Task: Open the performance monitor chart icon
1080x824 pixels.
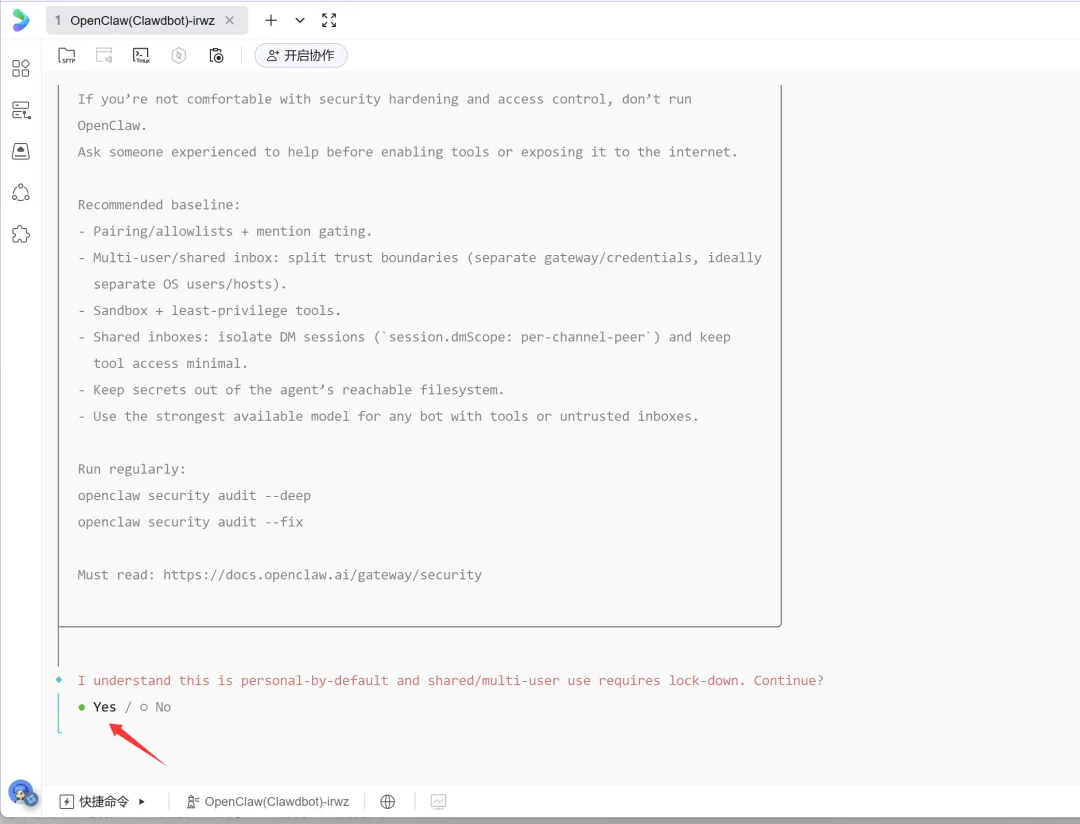Action: tap(439, 801)
